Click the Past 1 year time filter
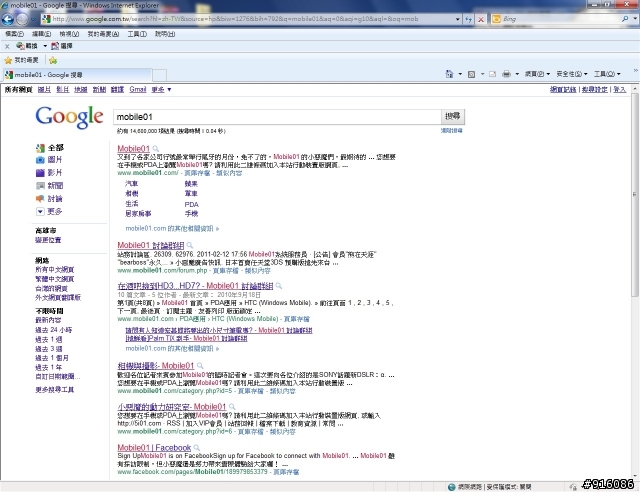The width and height of the screenshot is (640, 492). [49, 367]
